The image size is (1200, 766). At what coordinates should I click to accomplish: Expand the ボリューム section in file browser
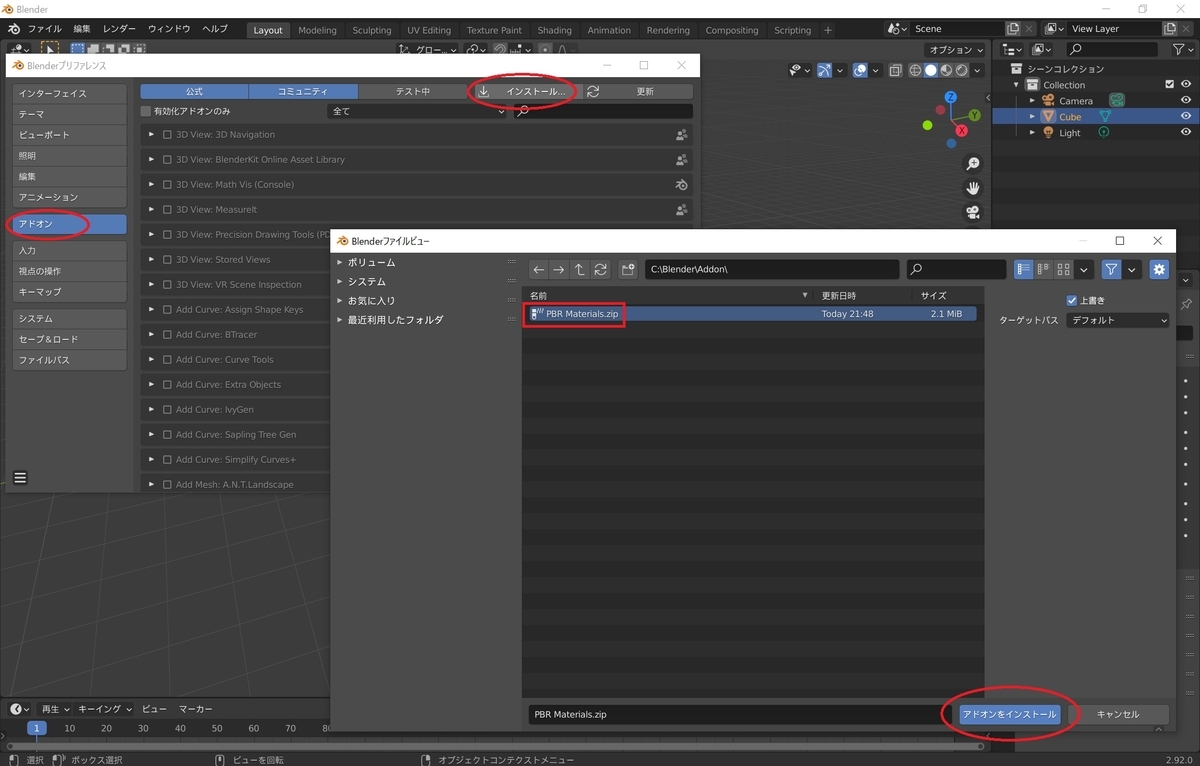(340, 262)
